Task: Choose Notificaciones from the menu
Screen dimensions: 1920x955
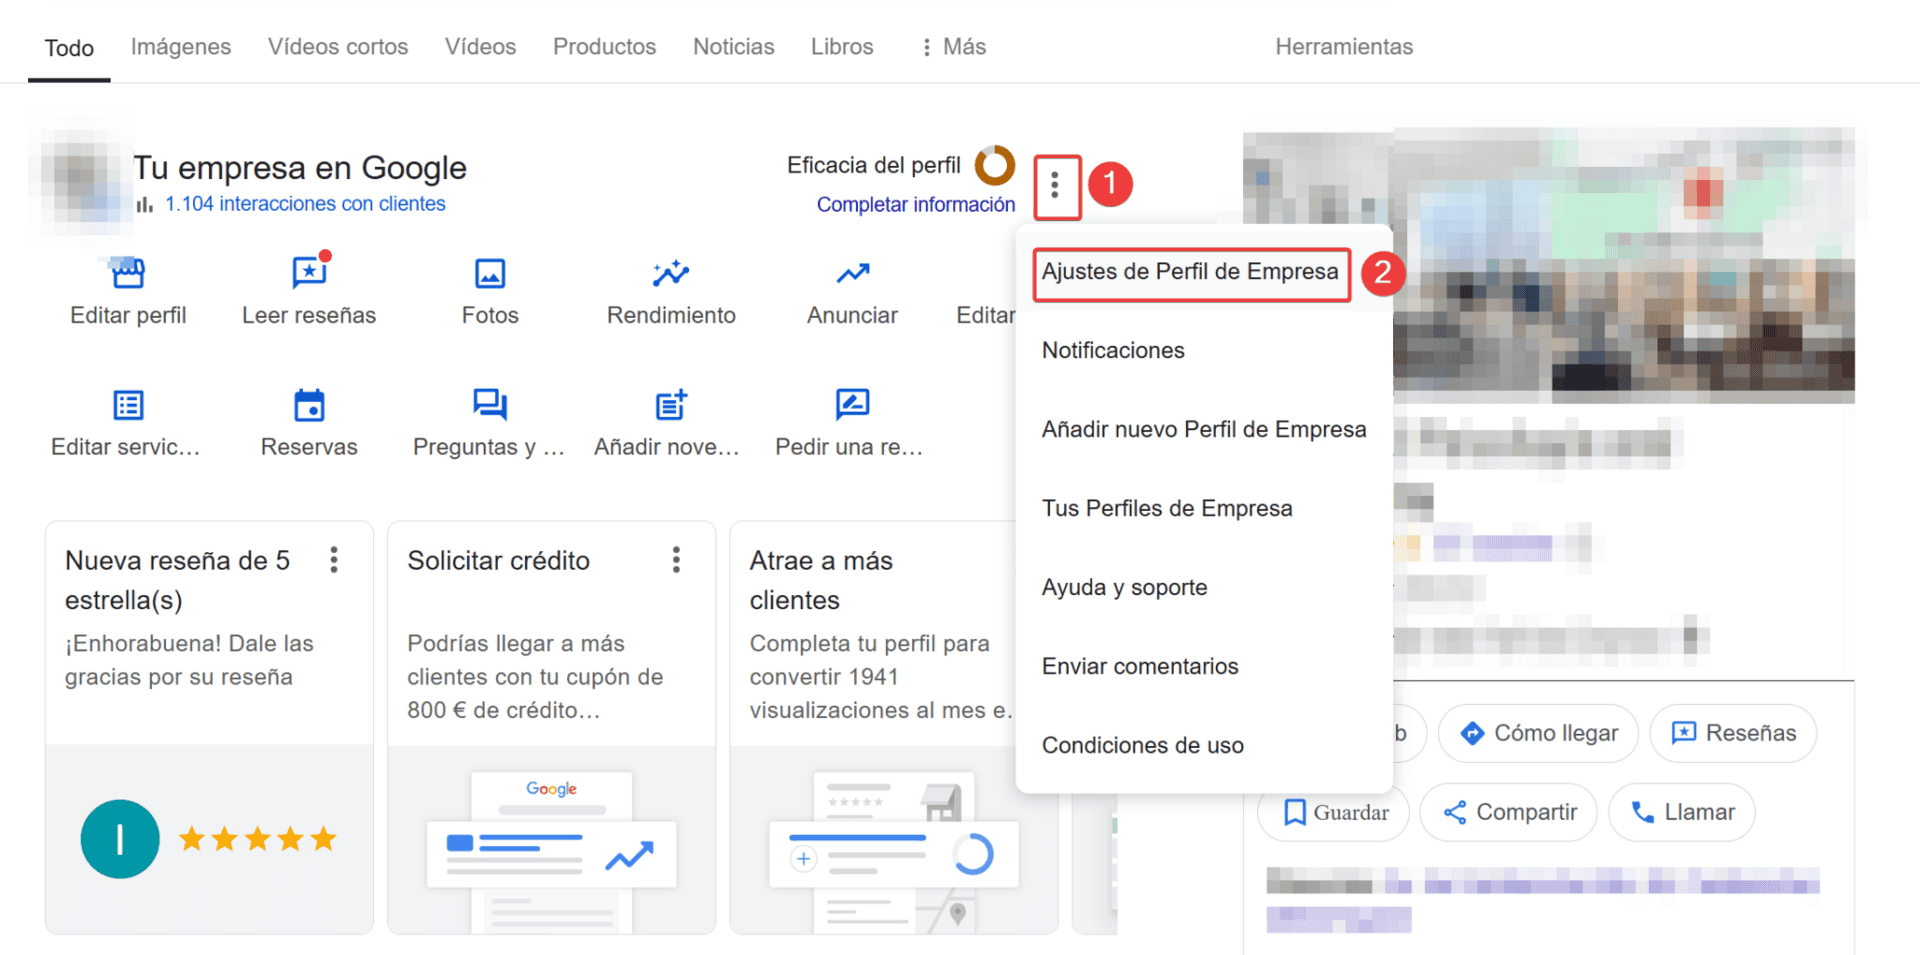Action: click(1113, 350)
